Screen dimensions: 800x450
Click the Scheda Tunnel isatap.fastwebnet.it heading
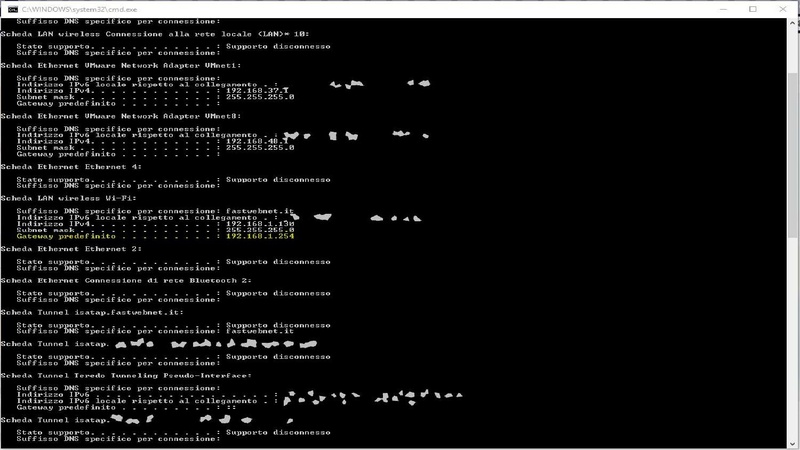point(92,312)
